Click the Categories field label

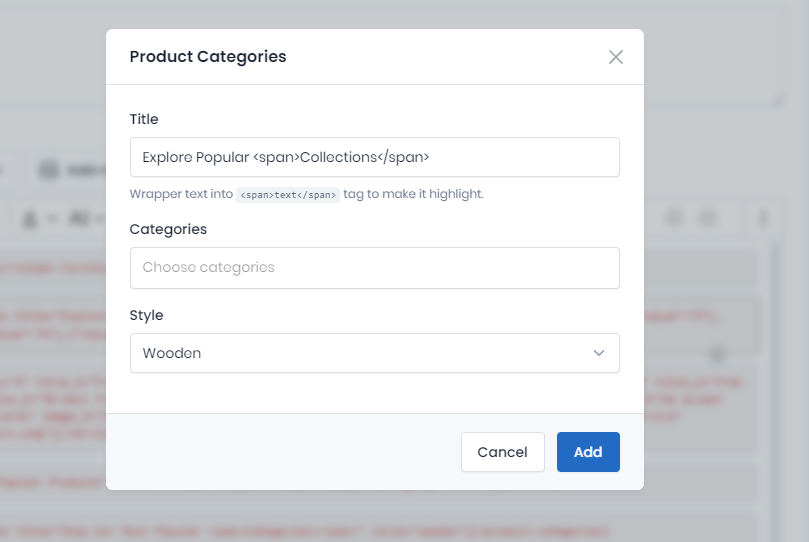tap(168, 229)
